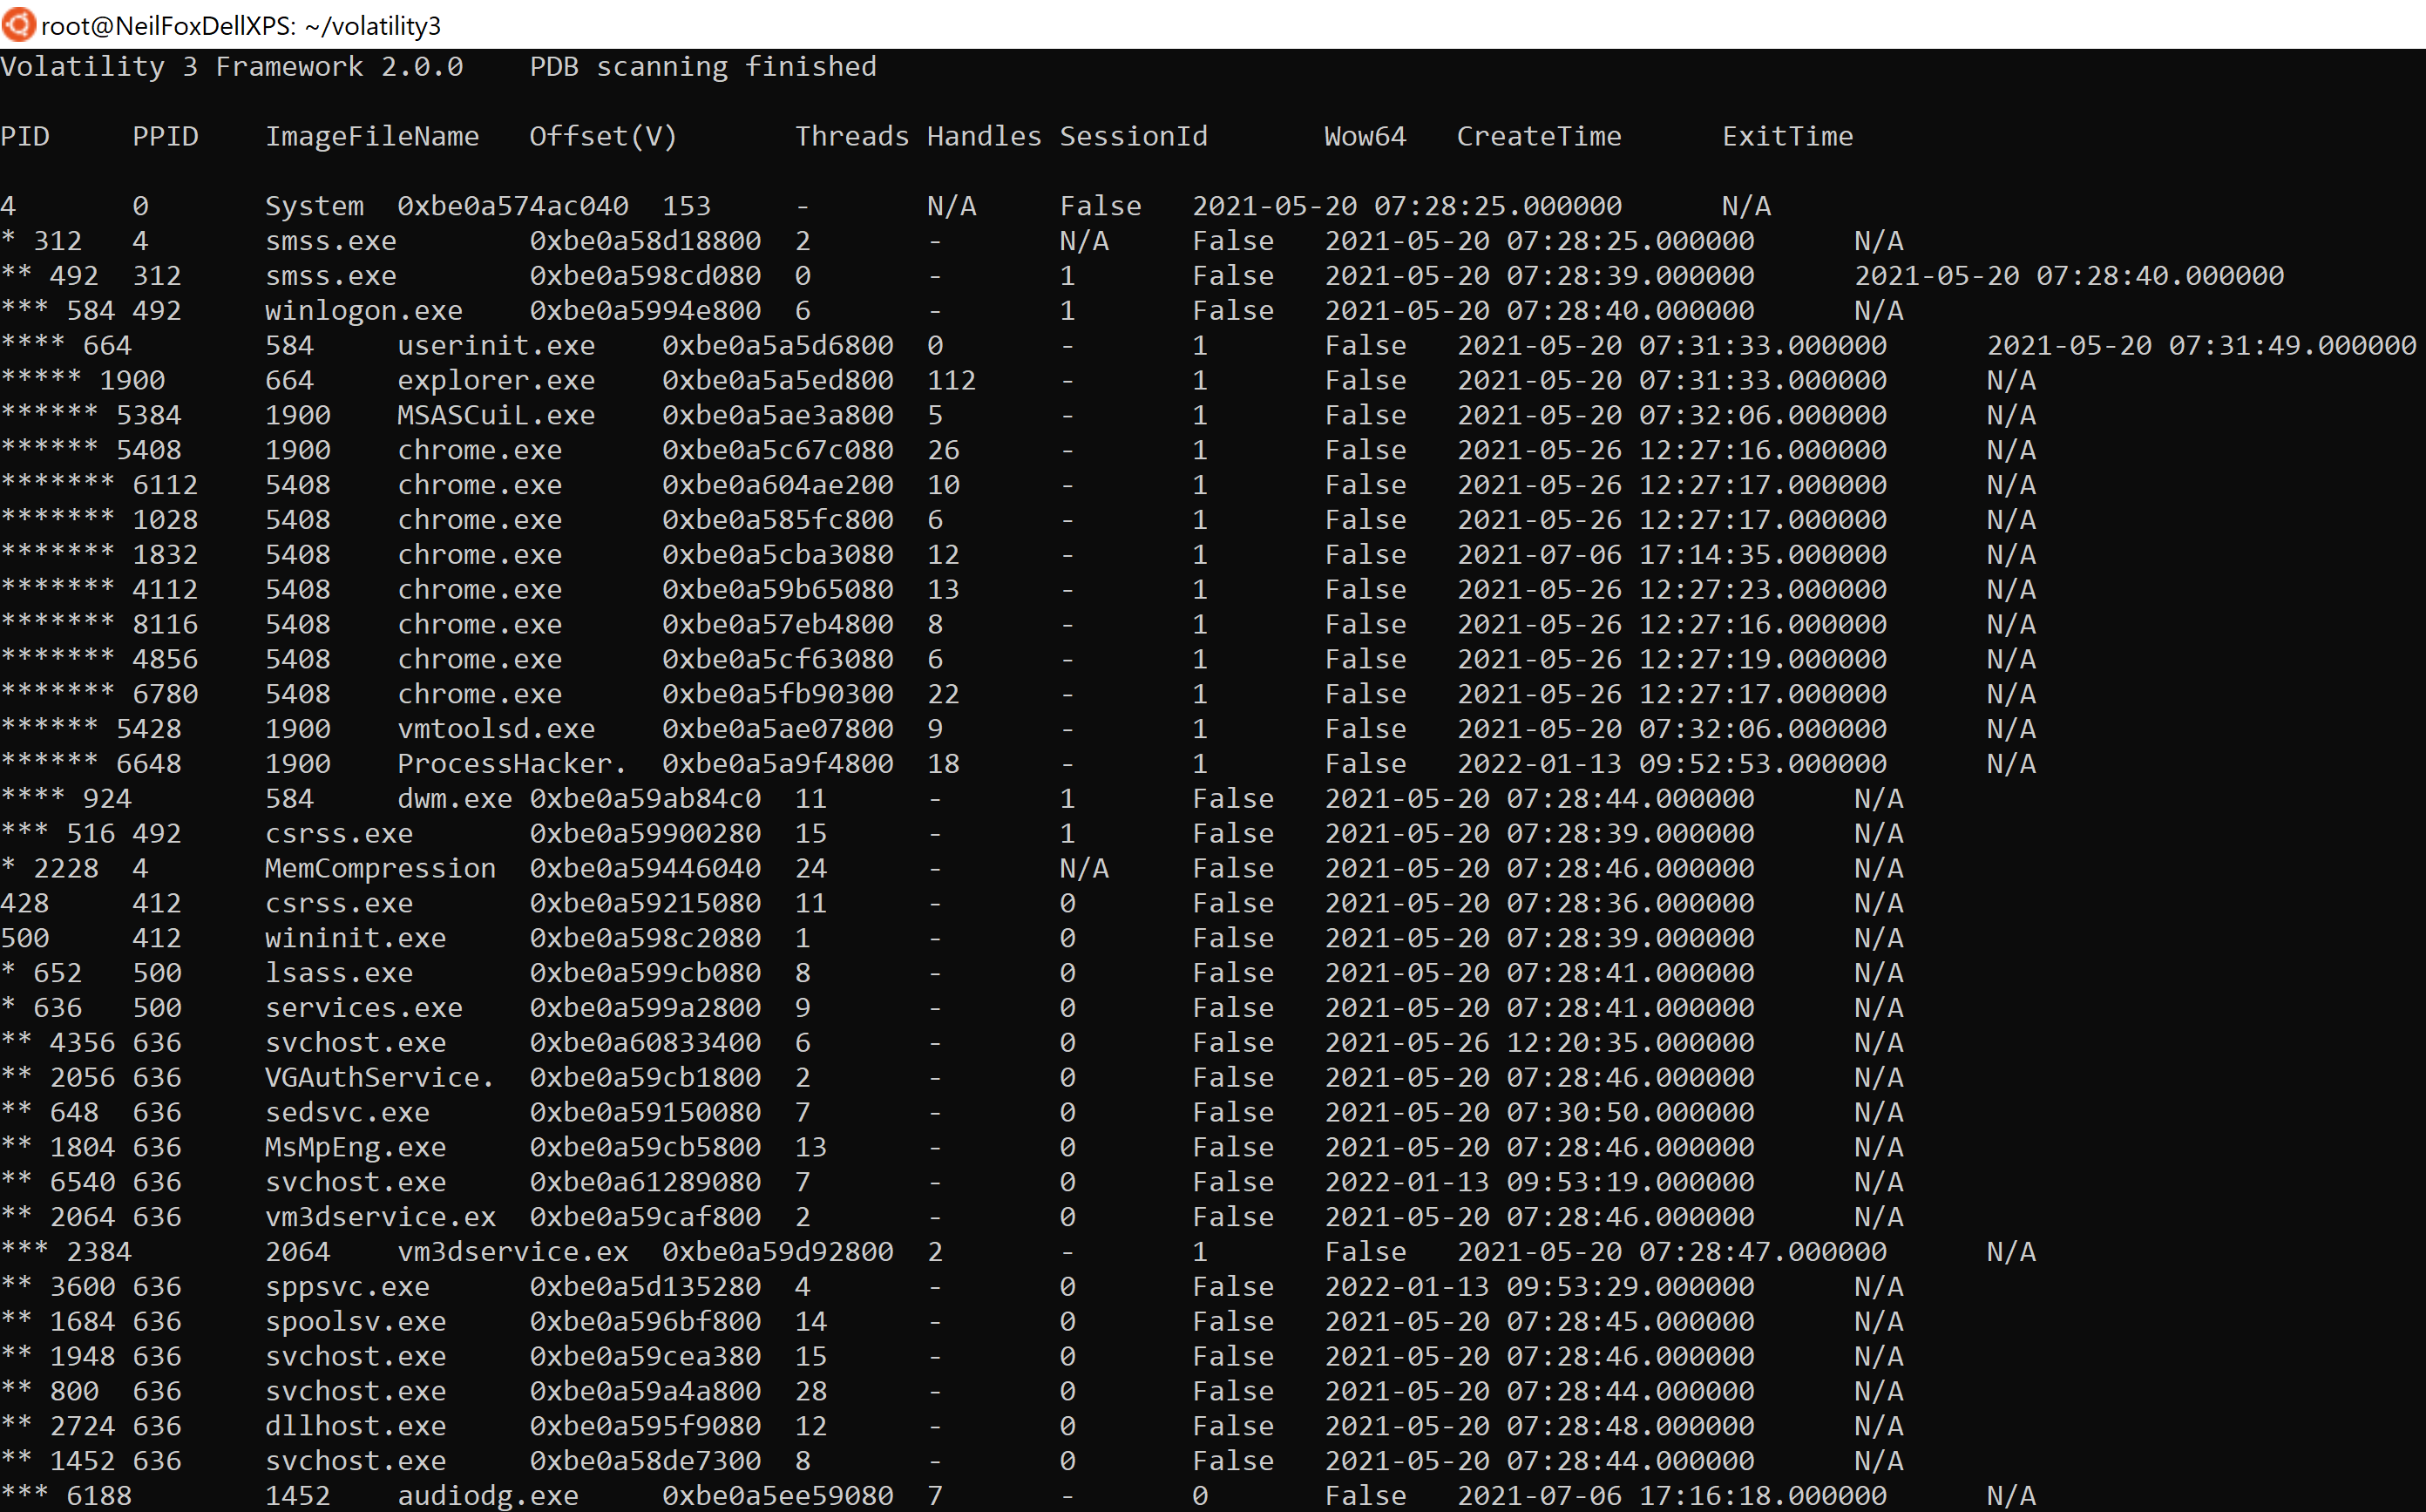Select the lsass.exe process row
The height and width of the screenshot is (1512, 2426).
[339, 972]
